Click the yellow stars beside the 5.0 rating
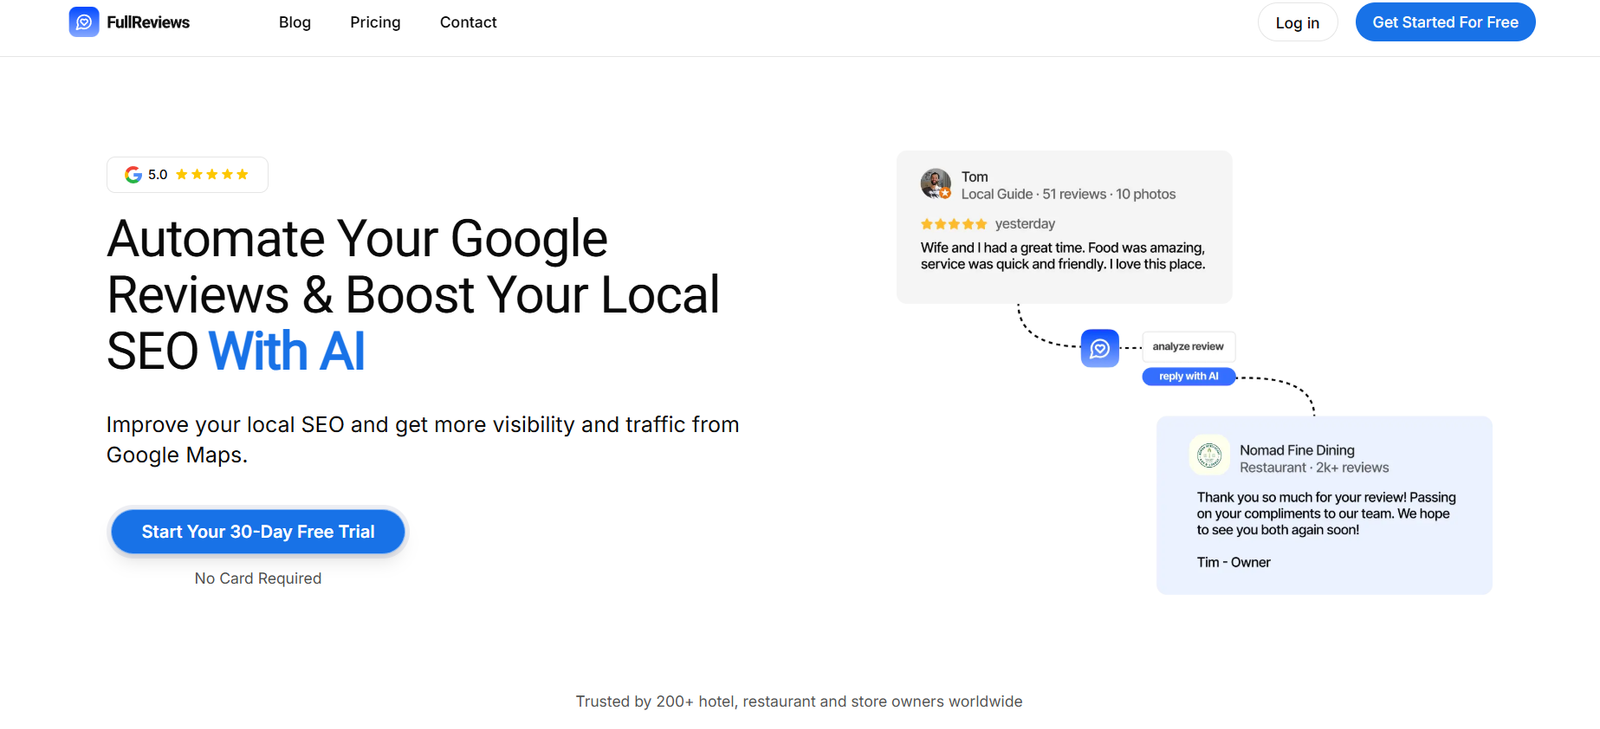Image resolution: width=1600 pixels, height=729 pixels. click(212, 175)
